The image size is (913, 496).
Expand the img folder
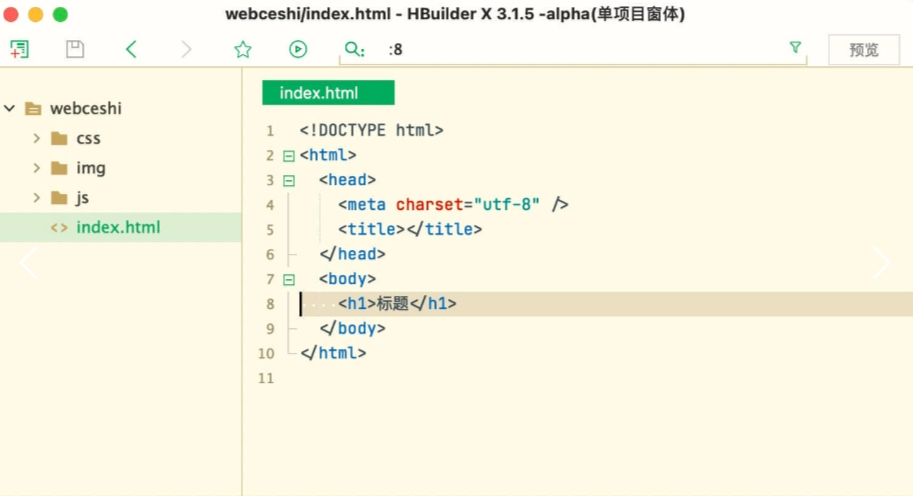37,168
